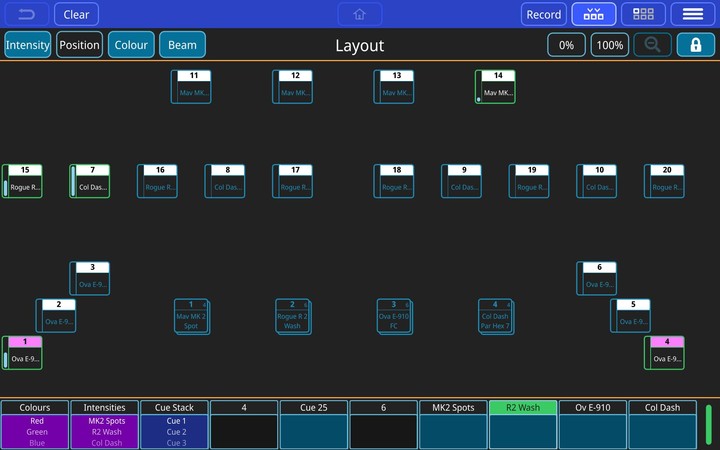Select group 3 Ova E-910 FC
This screenshot has width=720, height=450.
tap(394, 316)
